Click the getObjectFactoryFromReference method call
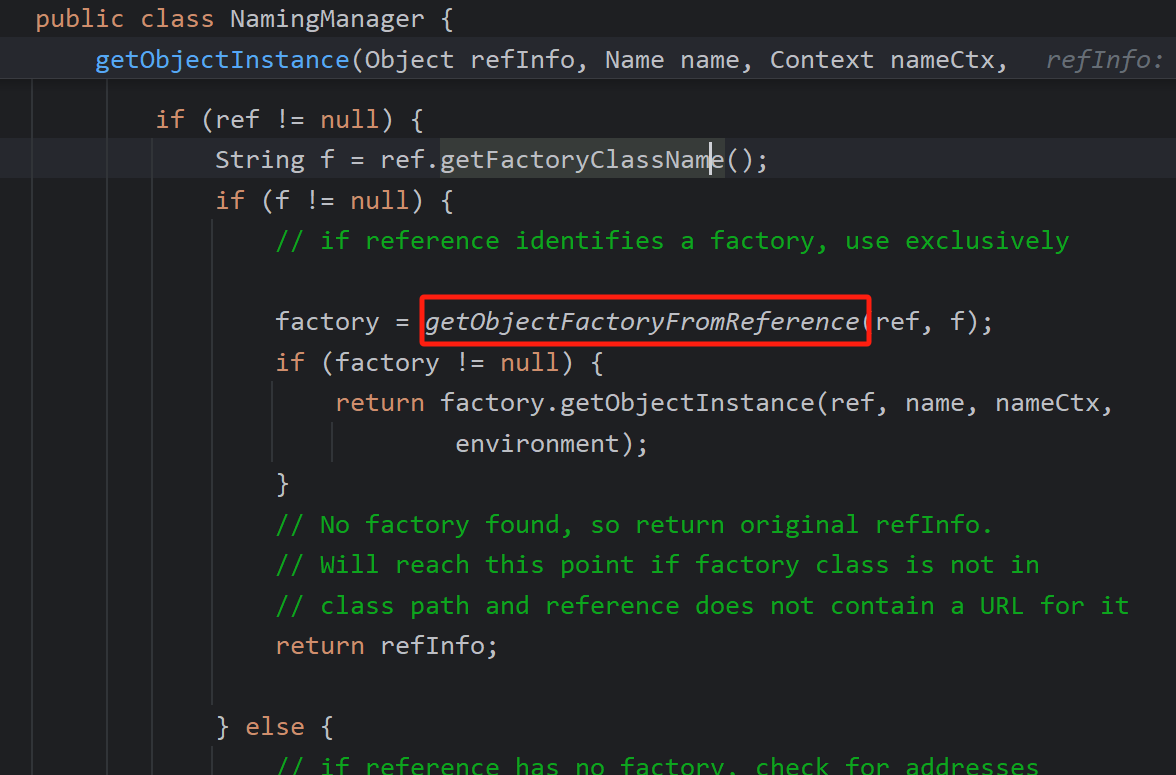The width and height of the screenshot is (1176, 775). (x=642, y=322)
